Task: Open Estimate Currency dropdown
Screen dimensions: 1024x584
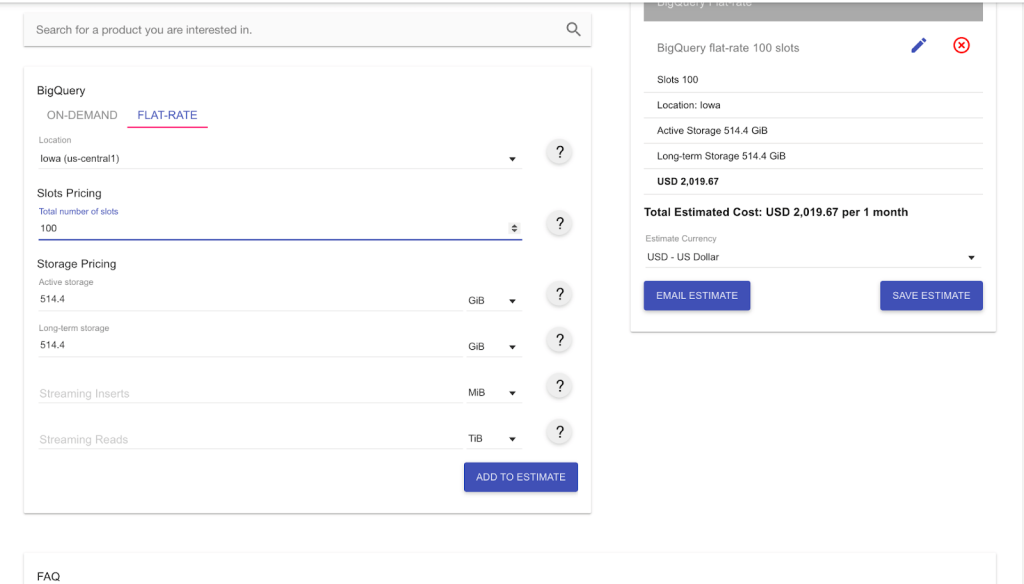Action: pos(813,257)
